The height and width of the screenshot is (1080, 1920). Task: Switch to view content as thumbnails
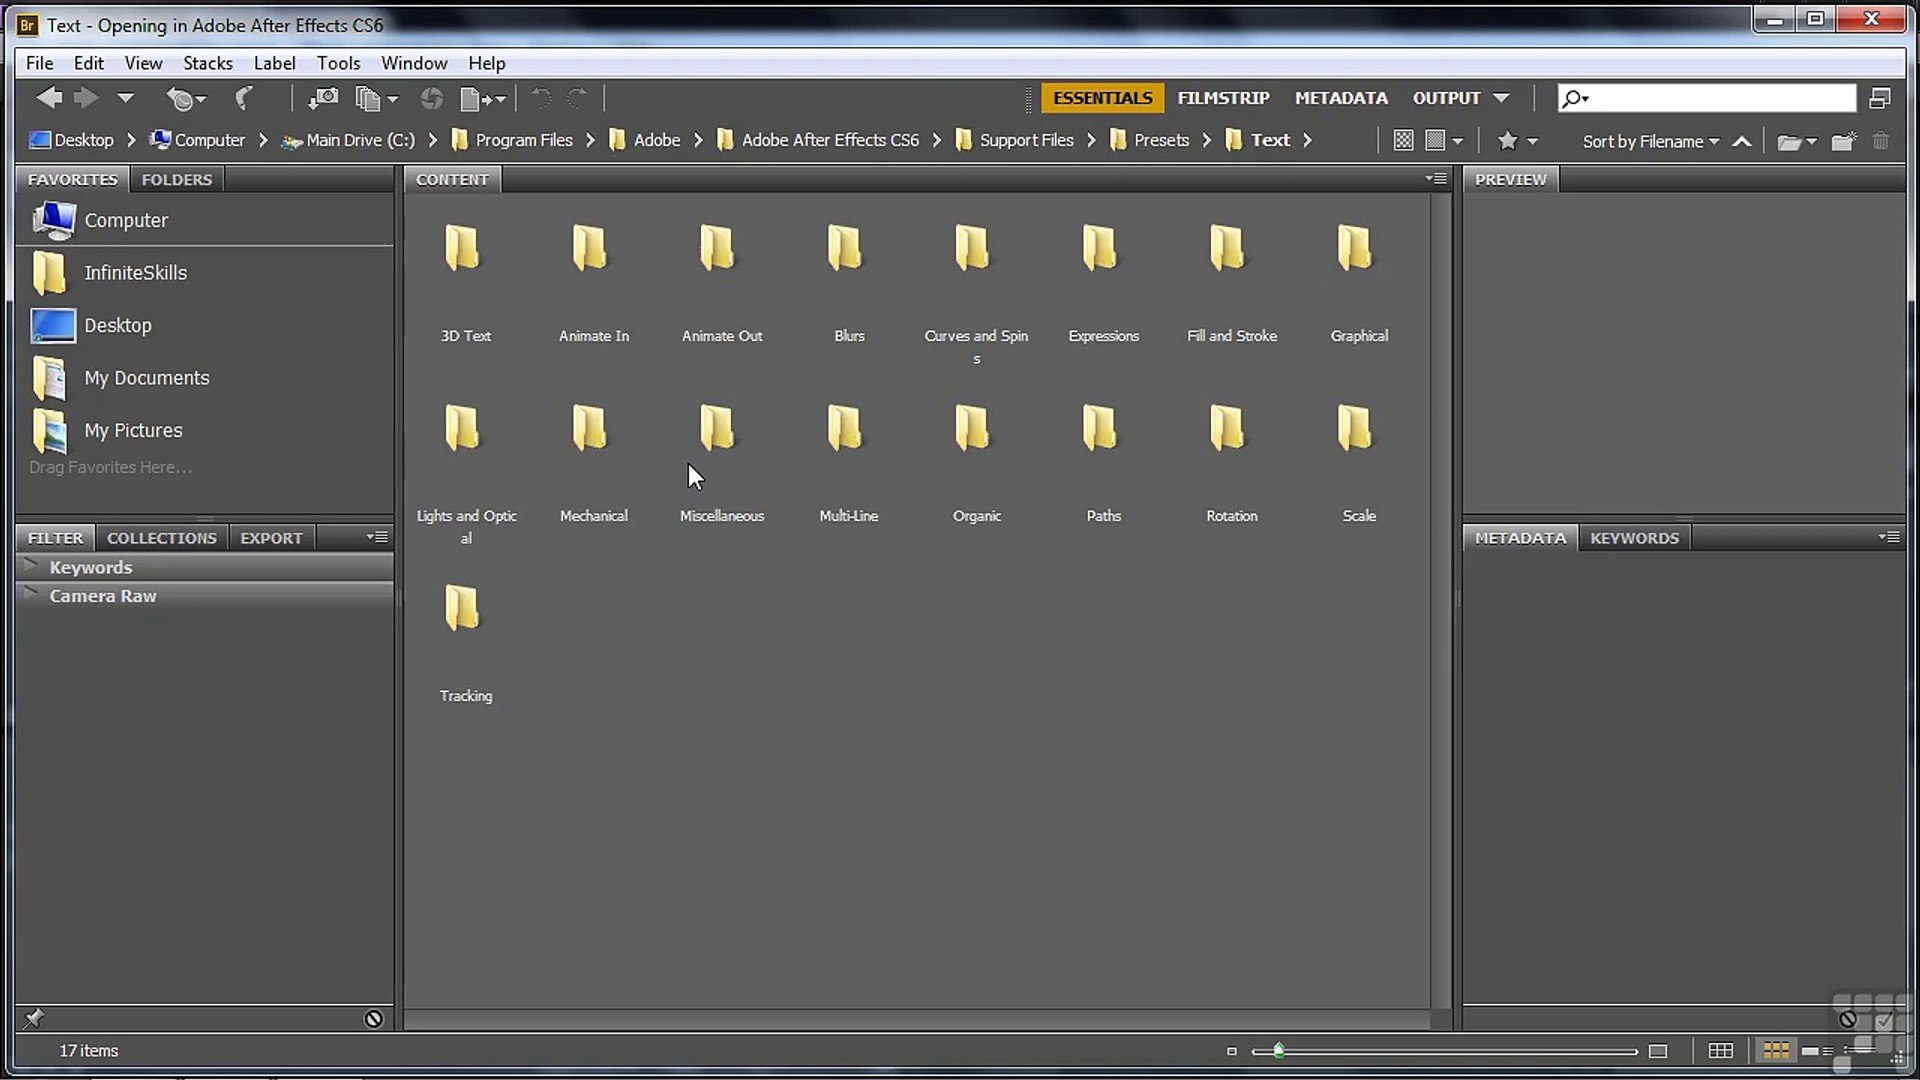1775,1050
